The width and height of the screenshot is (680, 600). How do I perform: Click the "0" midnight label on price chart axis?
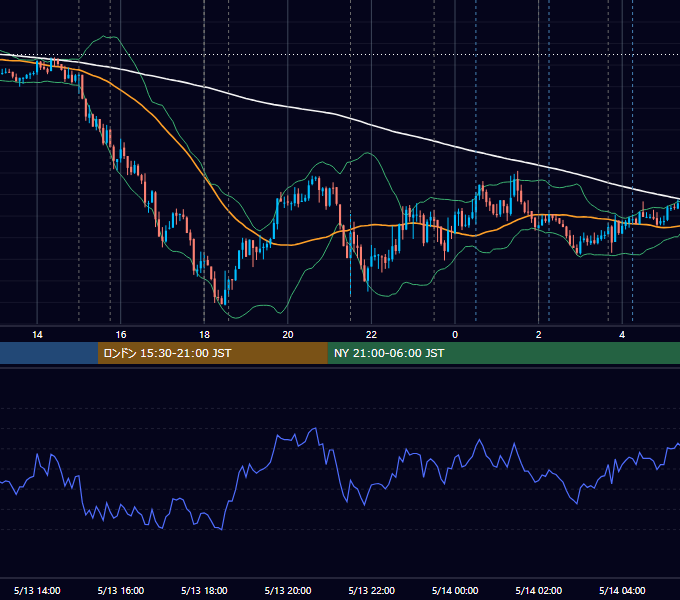click(x=455, y=335)
